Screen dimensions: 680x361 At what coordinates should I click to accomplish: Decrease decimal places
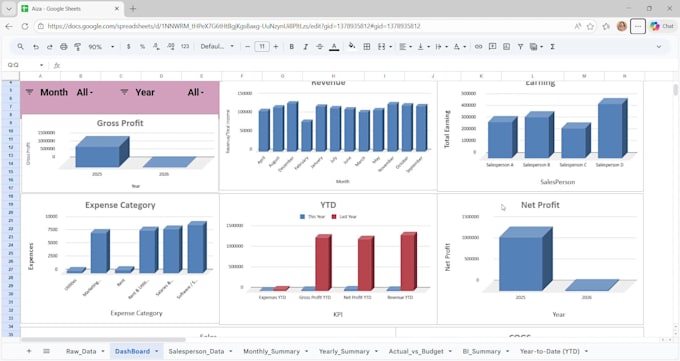[156, 46]
